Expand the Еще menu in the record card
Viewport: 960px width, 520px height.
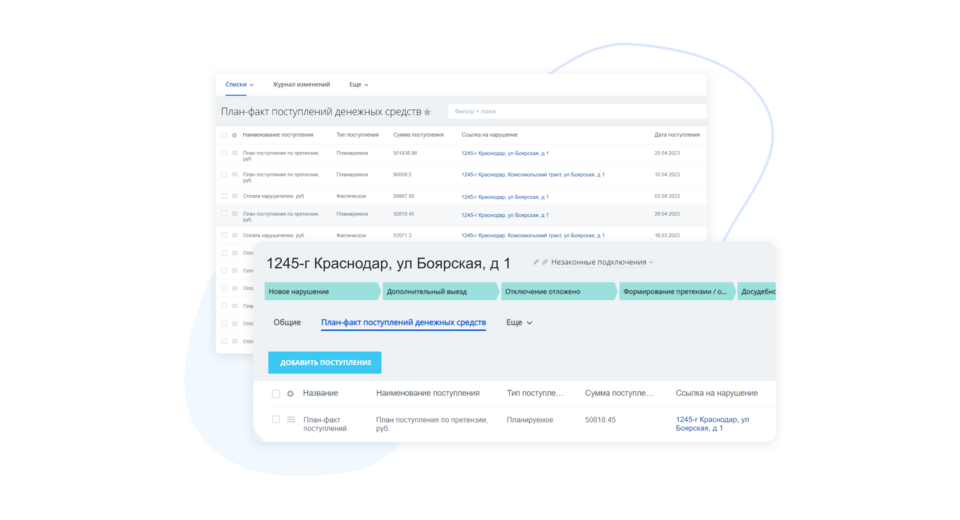[x=519, y=323]
